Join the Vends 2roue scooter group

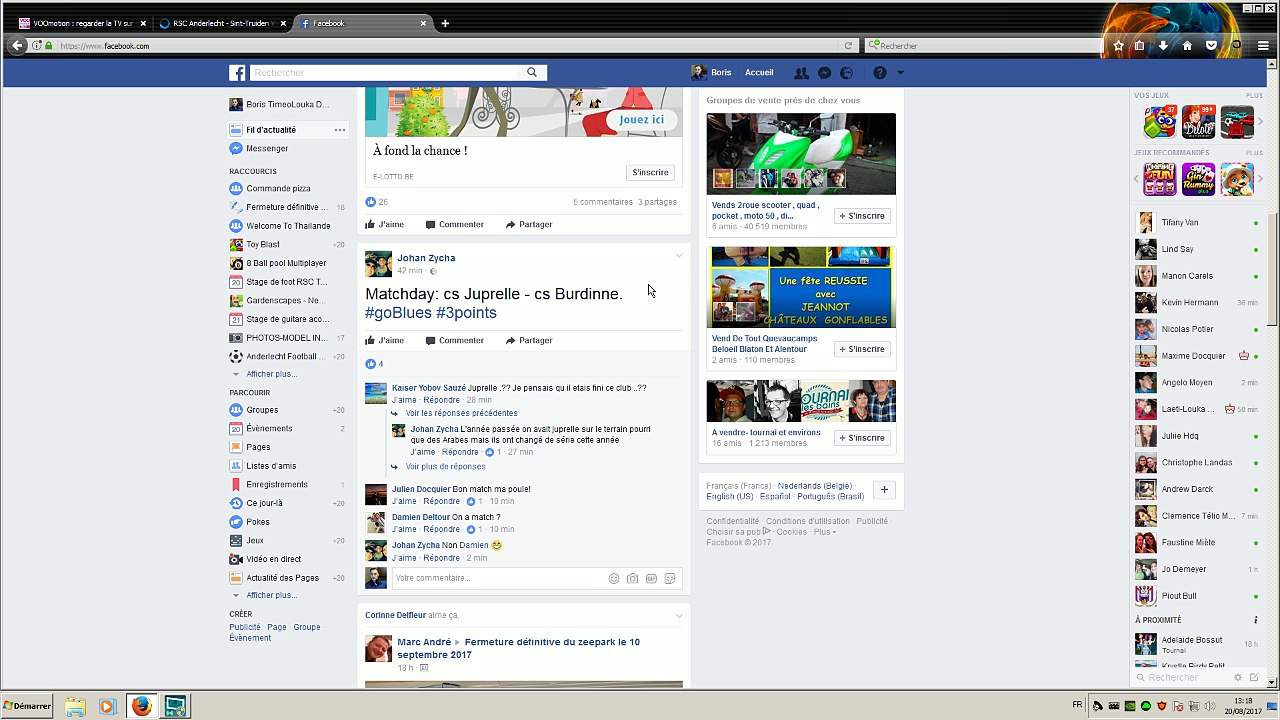[862, 216]
